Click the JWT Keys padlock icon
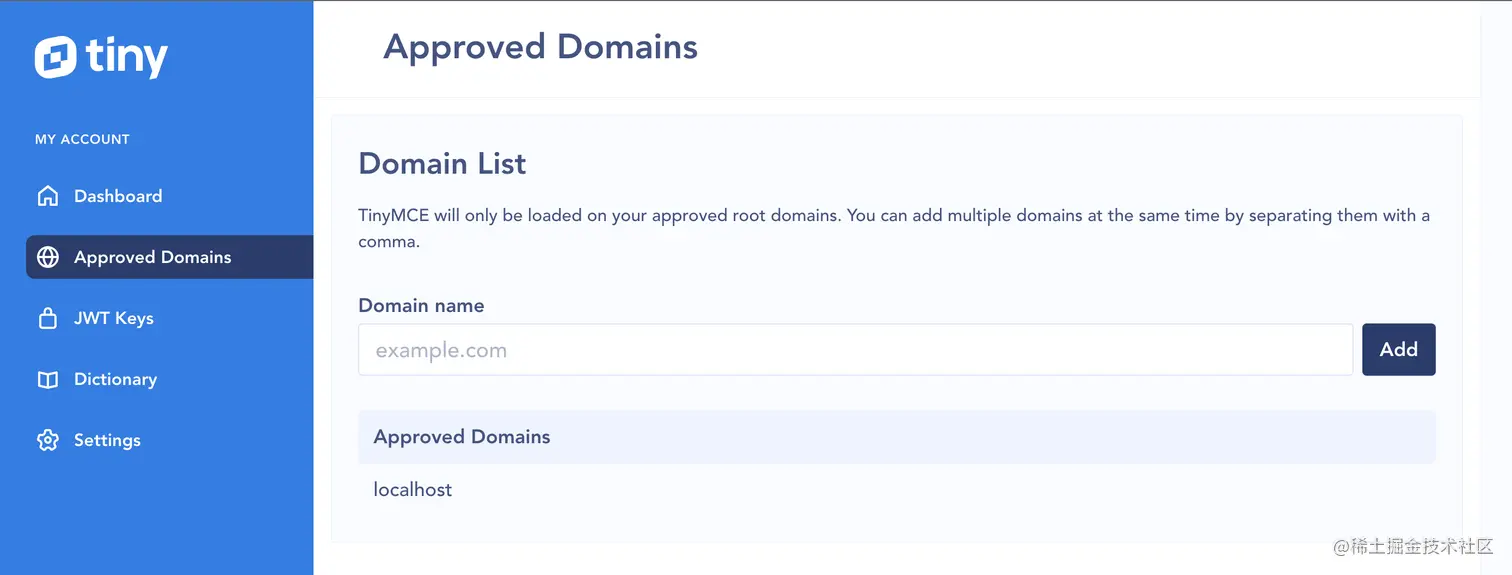The image size is (1512, 575). point(47,319)
